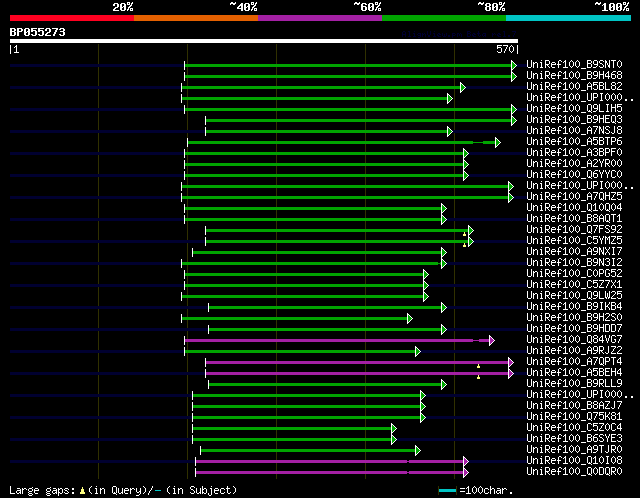This screenshot has height=498, width=640.
Task: Select the UniRef100_C5YMZ5 label
Action: tap(574, 241)
